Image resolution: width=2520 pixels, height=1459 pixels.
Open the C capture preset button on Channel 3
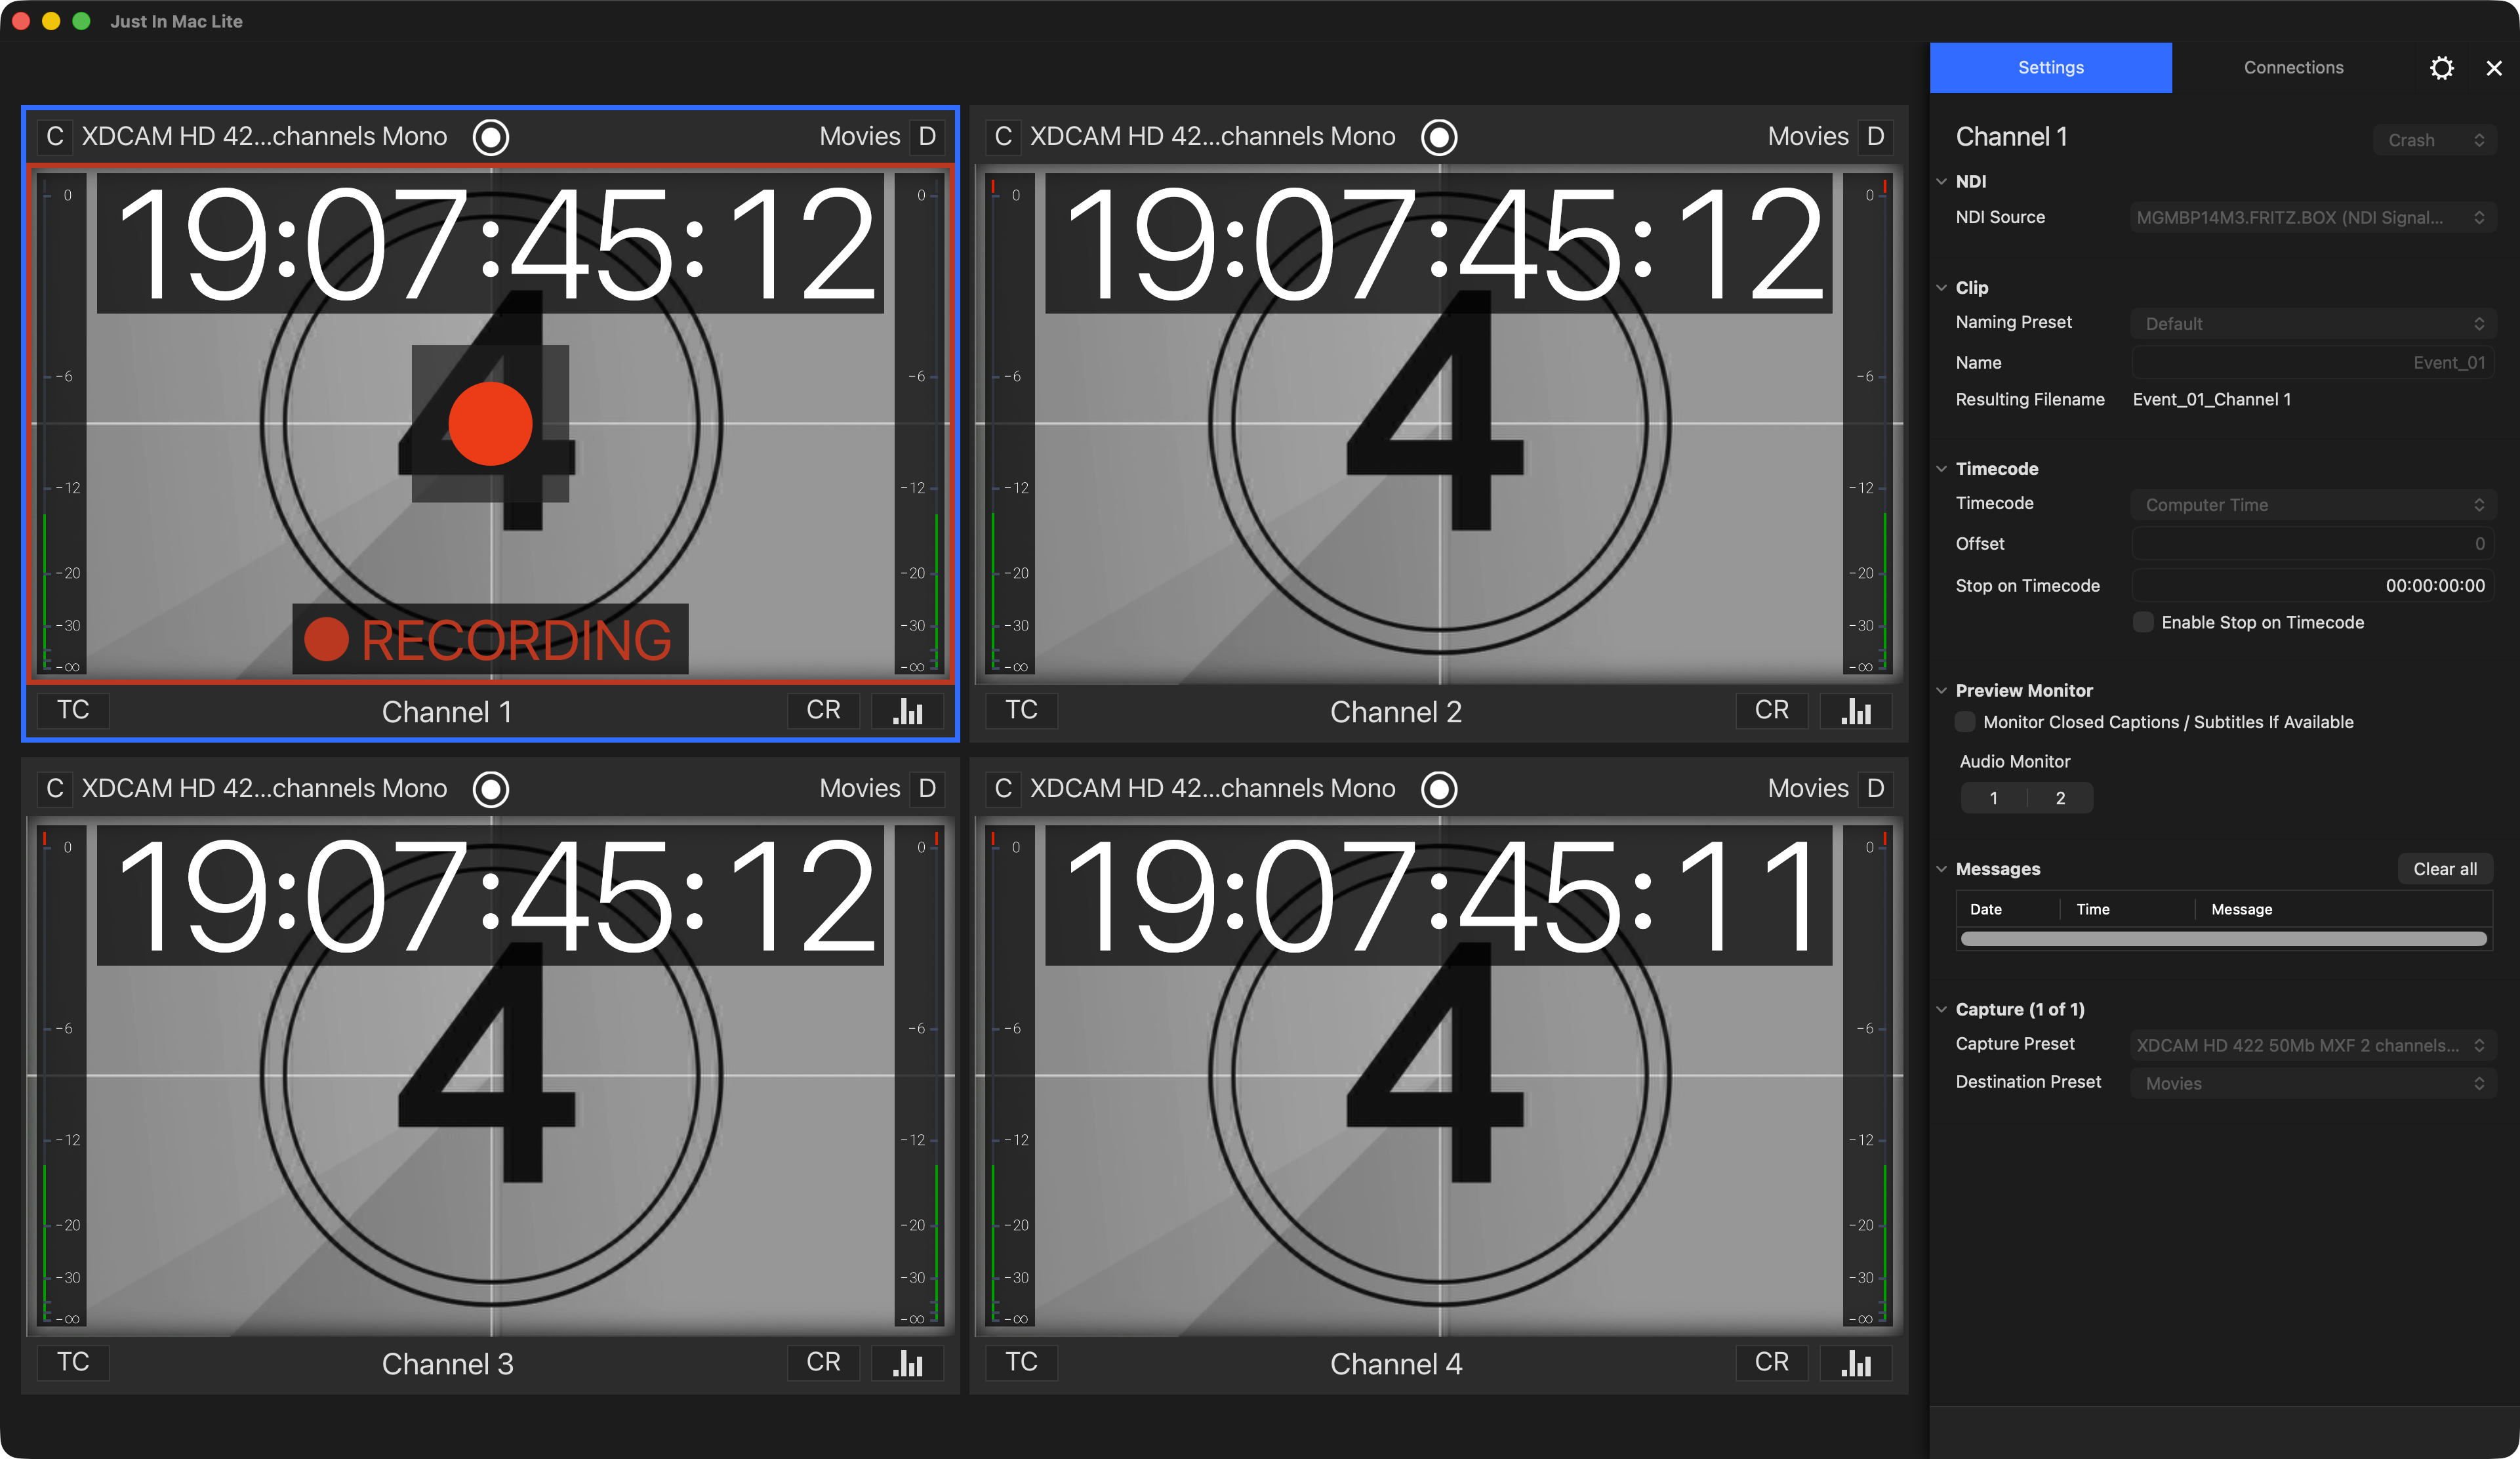55,789
